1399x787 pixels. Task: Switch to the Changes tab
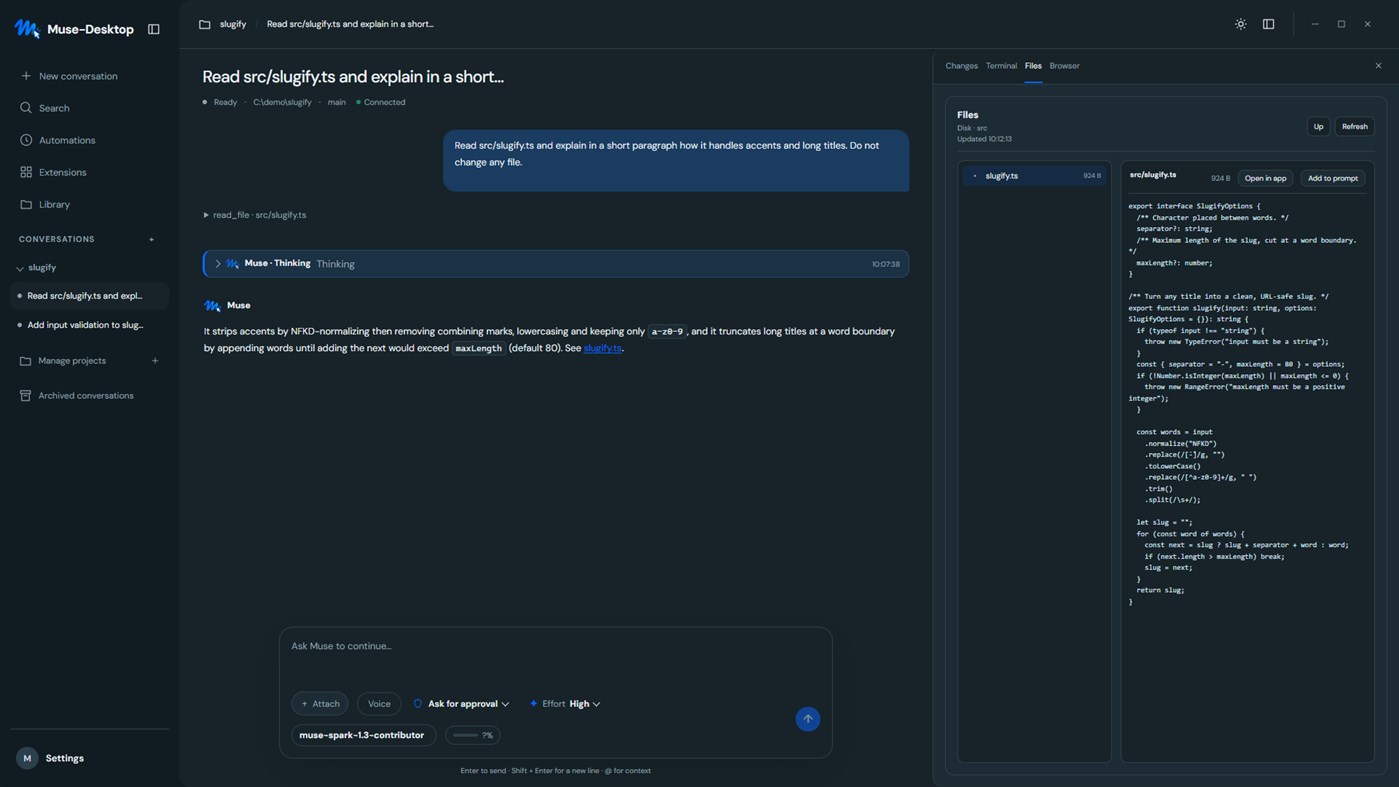coord(961,66)
